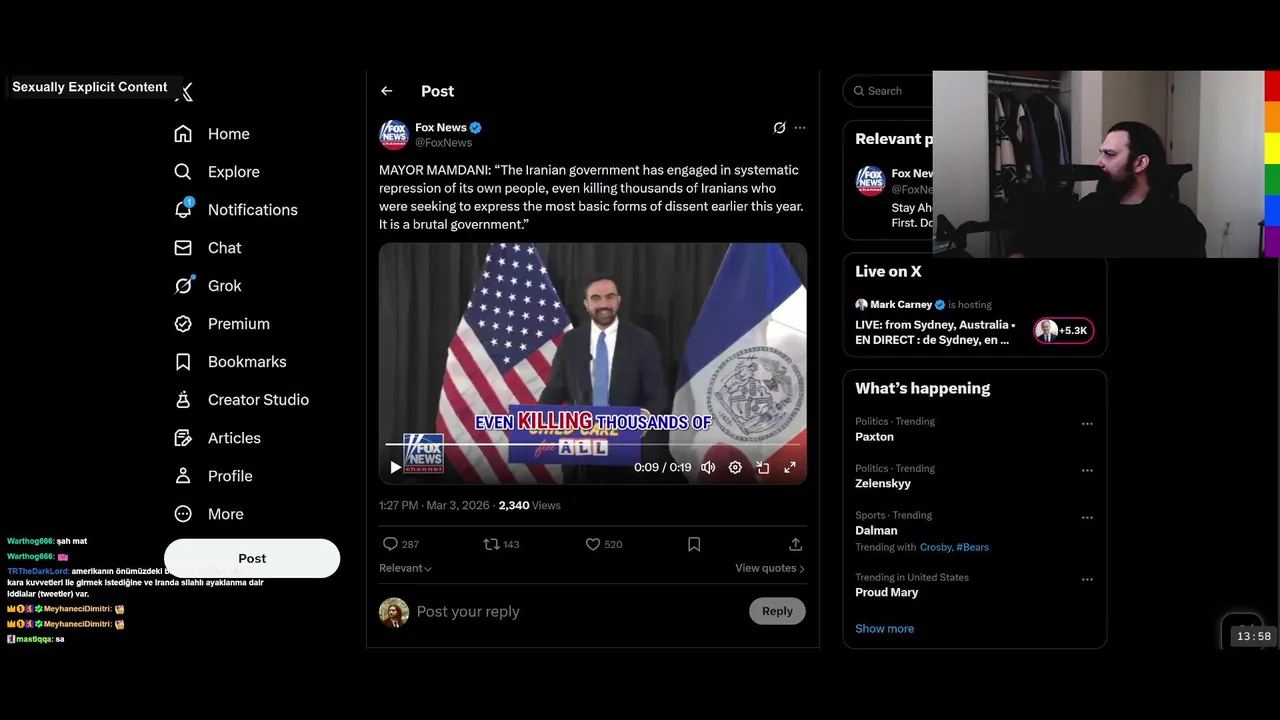Viewport: 1280px width, 720px height.
Task: Open the Home navigation item
Action: pos(212,134)
